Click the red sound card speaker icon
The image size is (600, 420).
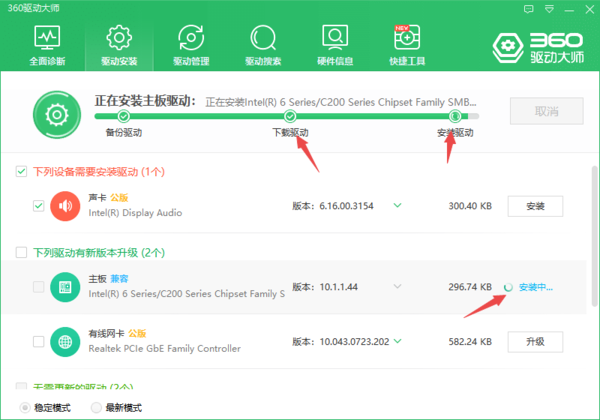tap(65, 206)
